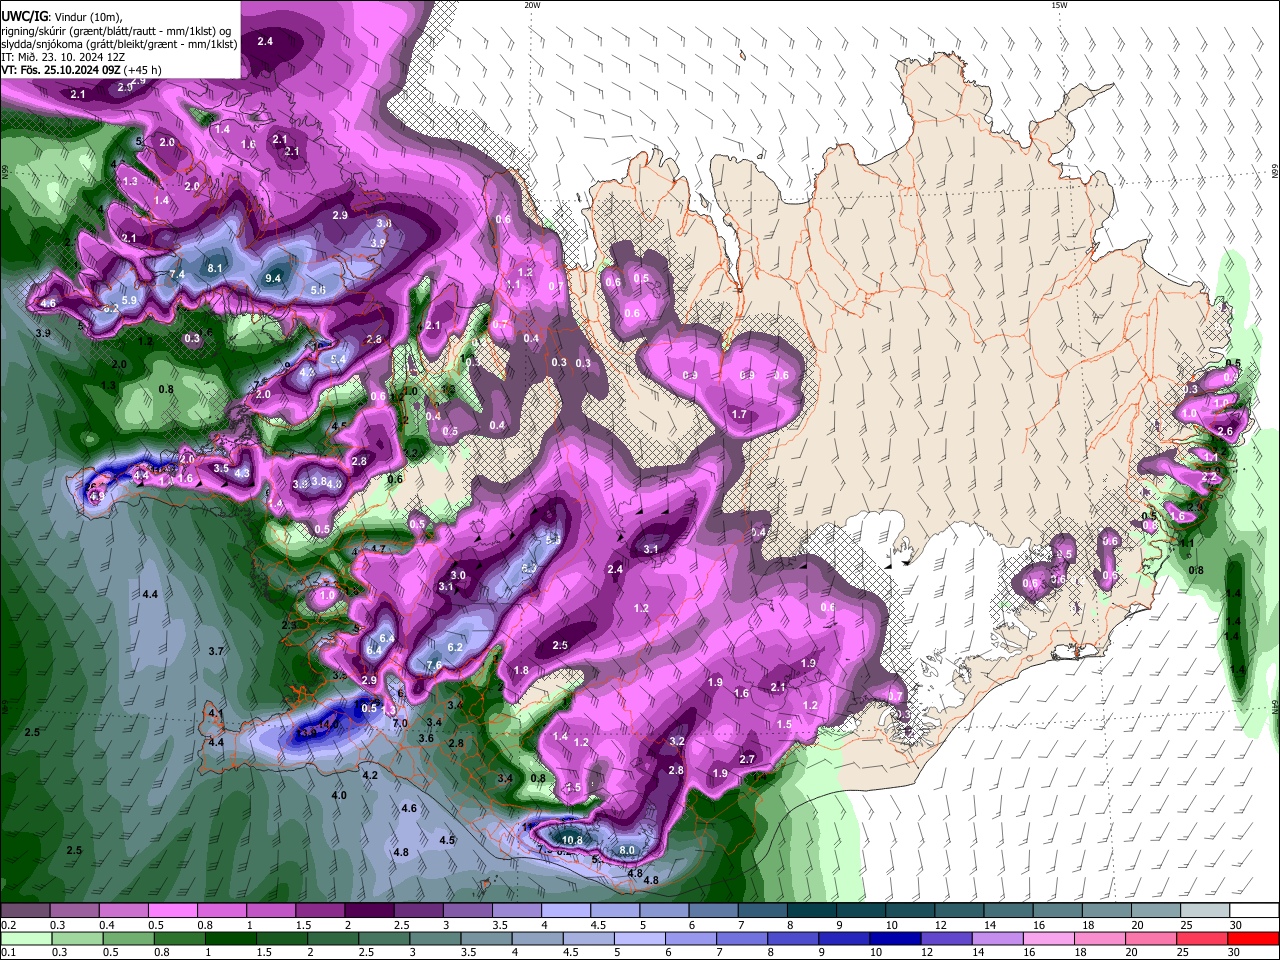
Task: Click the east coast value '2.6'
Action: pyautogui.click(x=1225, y=431)
